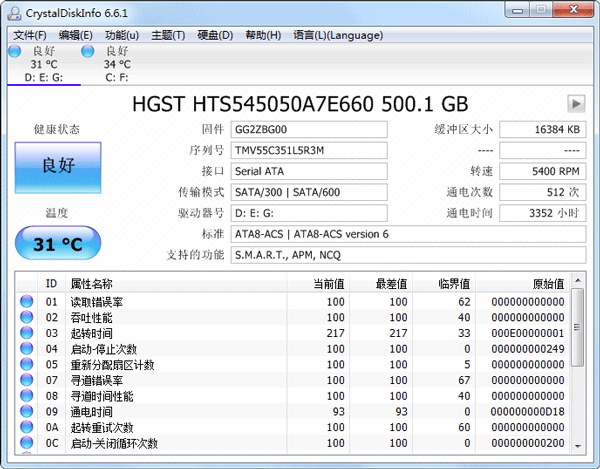The width and height of the screenshot is (600, 469).
Task: Click the attribute list scroll down arrow
Action: 578,446
